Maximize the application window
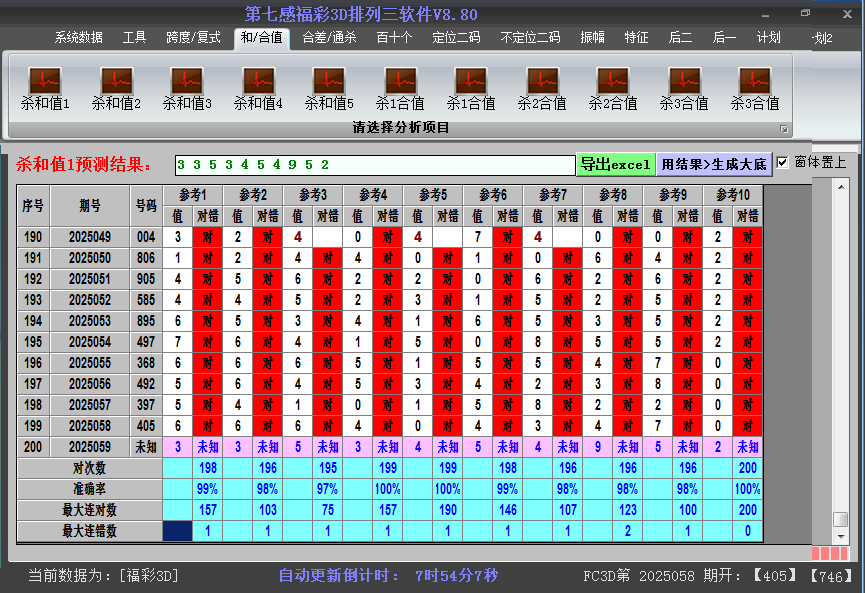 [x=805, y=14]
